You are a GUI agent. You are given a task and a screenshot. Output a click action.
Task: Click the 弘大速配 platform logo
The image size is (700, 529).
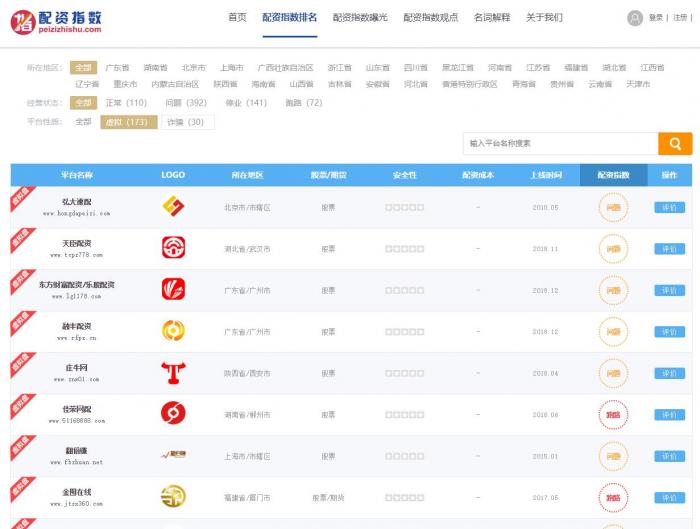[x=173, y=207]
